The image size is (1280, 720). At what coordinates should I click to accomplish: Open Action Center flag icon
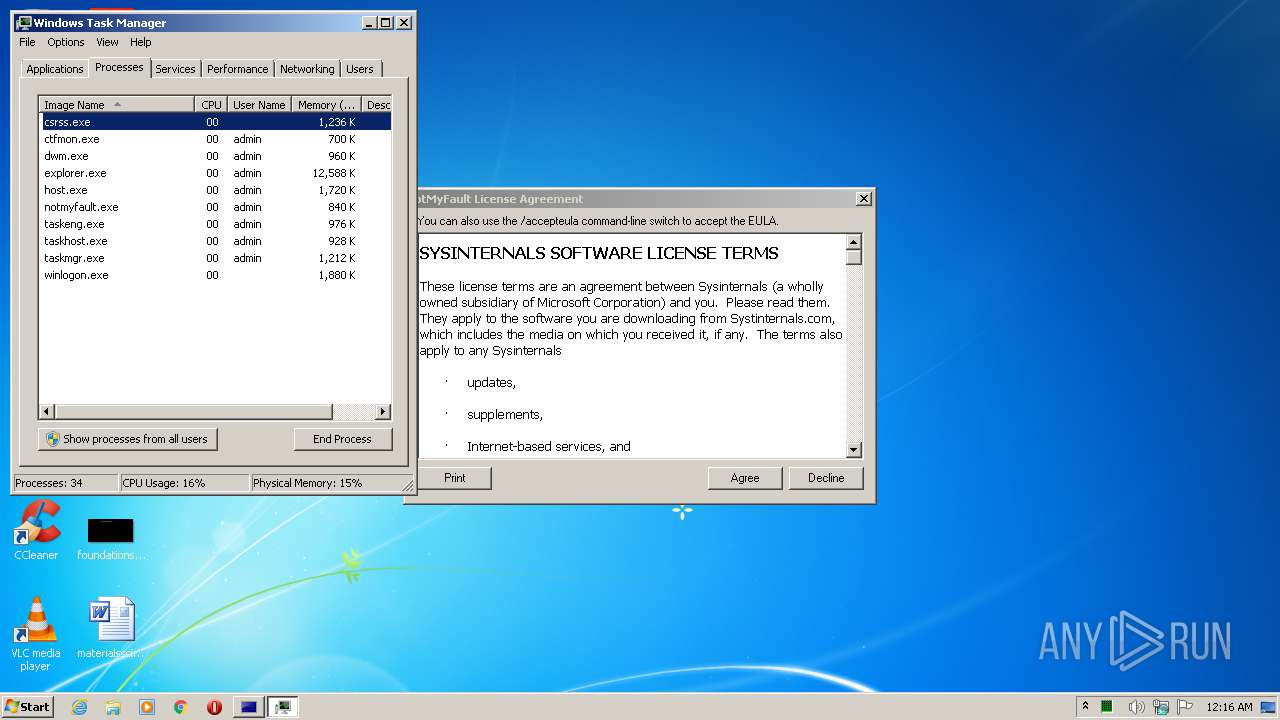click(1185, 707)
